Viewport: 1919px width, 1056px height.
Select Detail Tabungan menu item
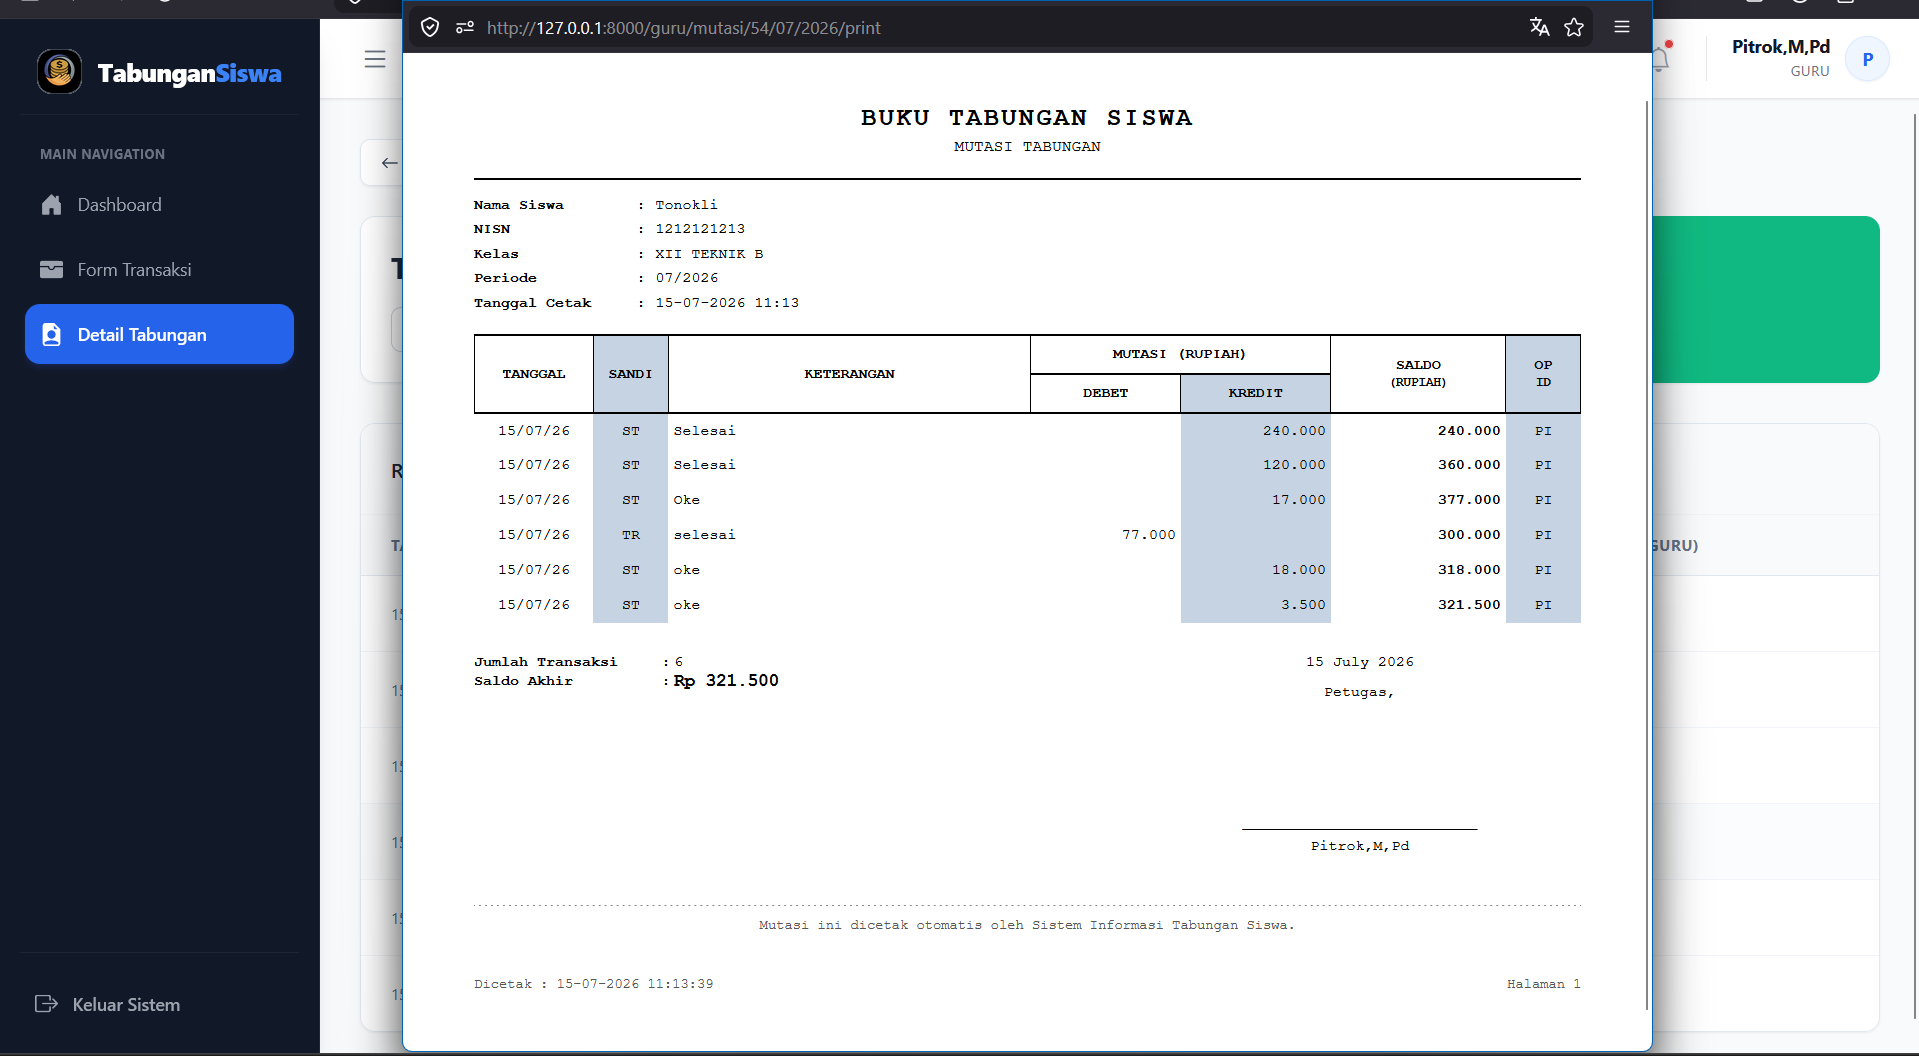click(x=160, y=334)
